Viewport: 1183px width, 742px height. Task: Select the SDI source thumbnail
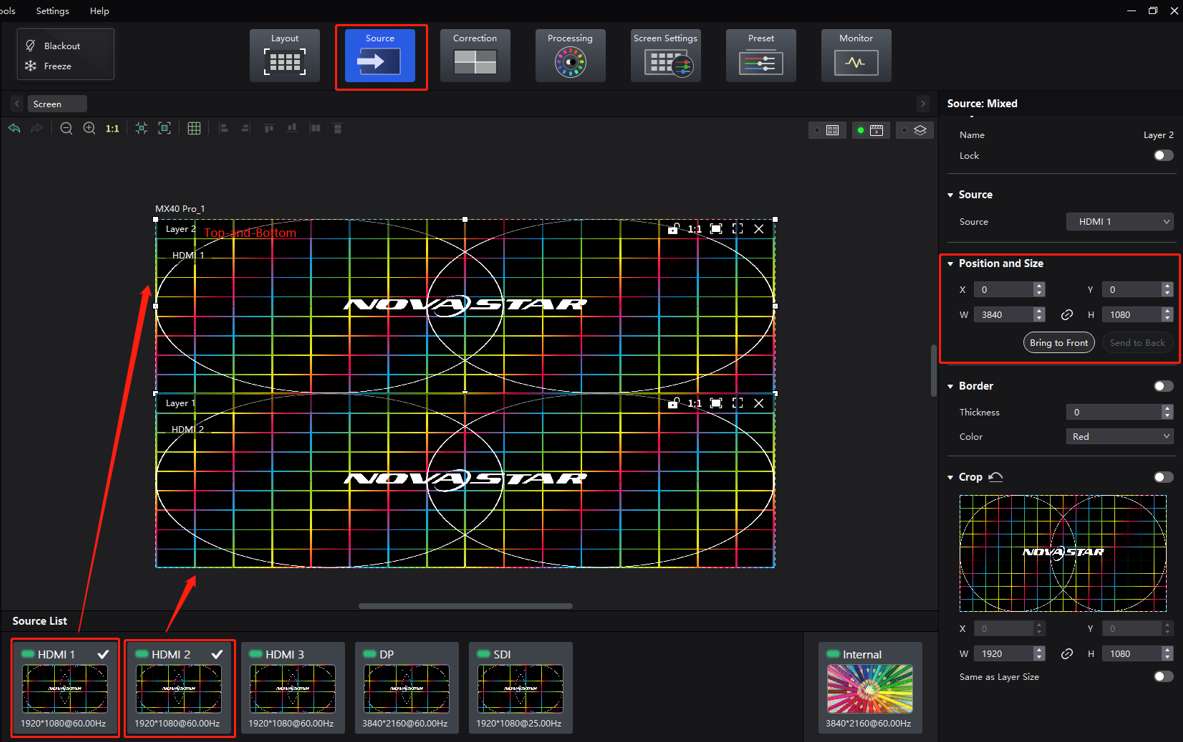click(521, 688)
